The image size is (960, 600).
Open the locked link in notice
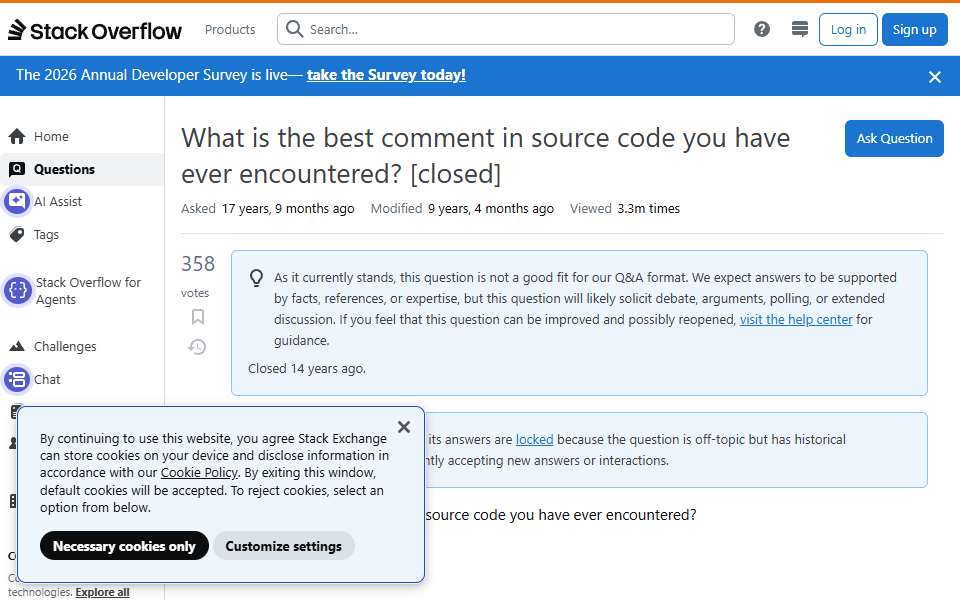pyautogui.click(x=534, y=440)
